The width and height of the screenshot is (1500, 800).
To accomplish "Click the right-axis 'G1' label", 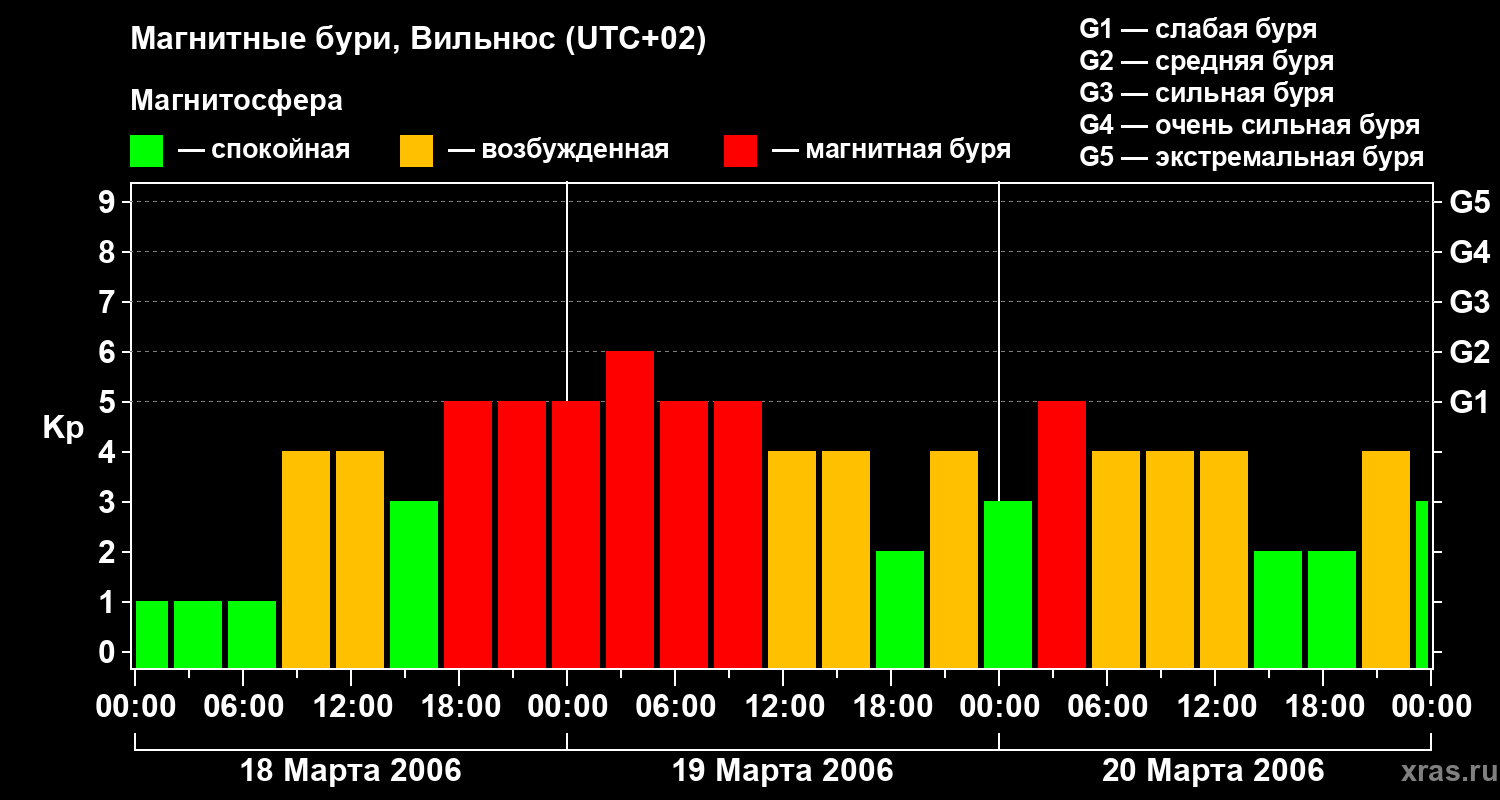I will click(1470, 402).
